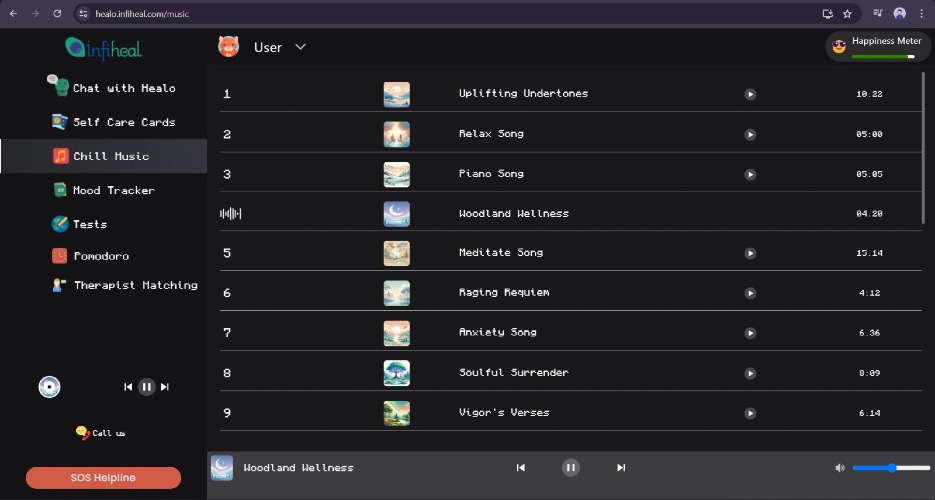935x500 pixels.
Task: Open the browser three-dot menu
Action: (921, 13)
